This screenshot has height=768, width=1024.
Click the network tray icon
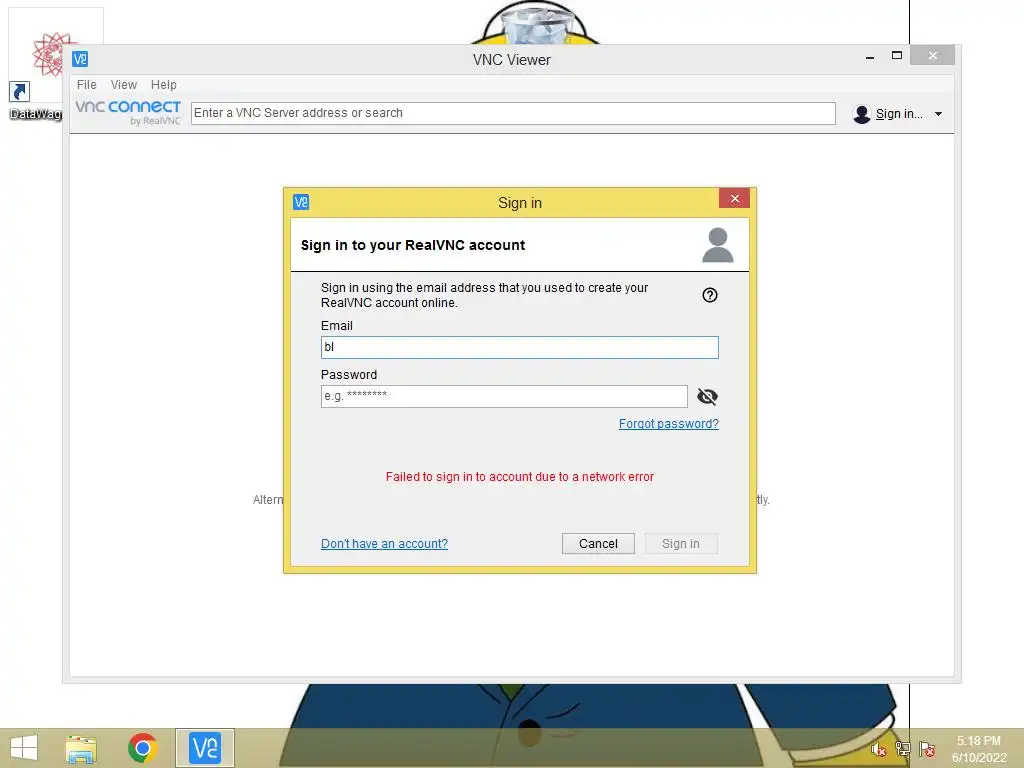click(x=903, y=750)
